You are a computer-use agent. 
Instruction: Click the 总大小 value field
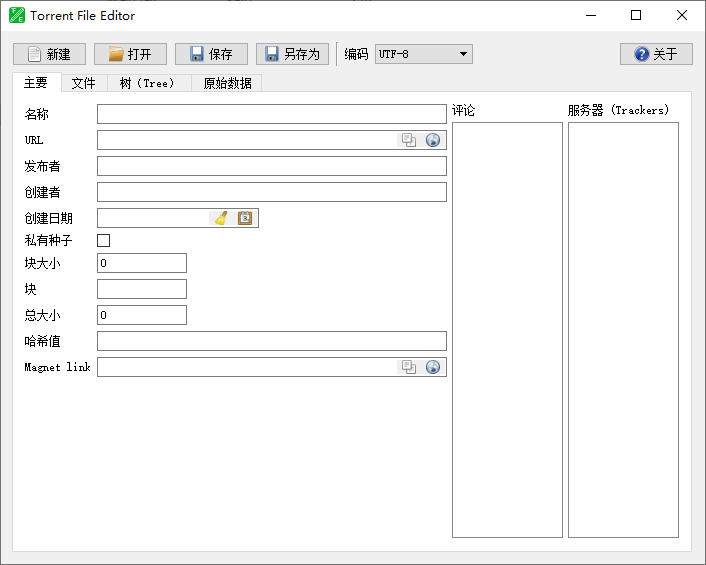coord(142,315)
